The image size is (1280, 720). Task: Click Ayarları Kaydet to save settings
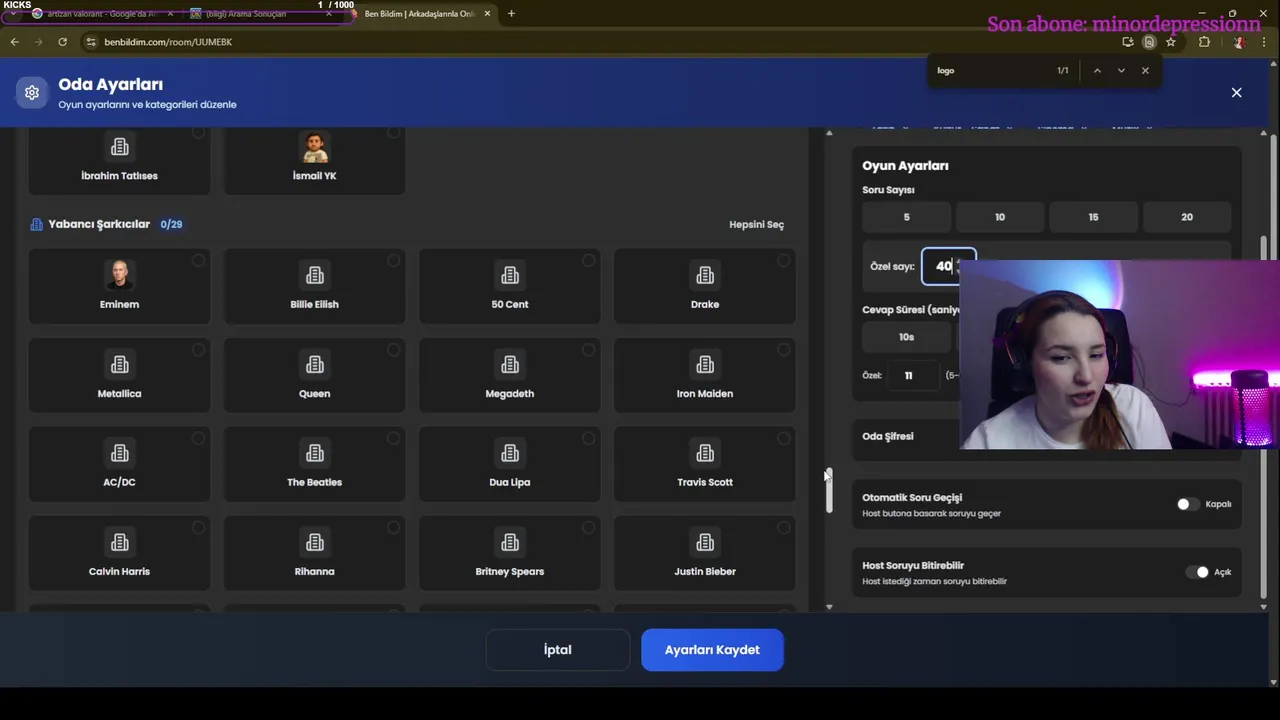(712, 650)
